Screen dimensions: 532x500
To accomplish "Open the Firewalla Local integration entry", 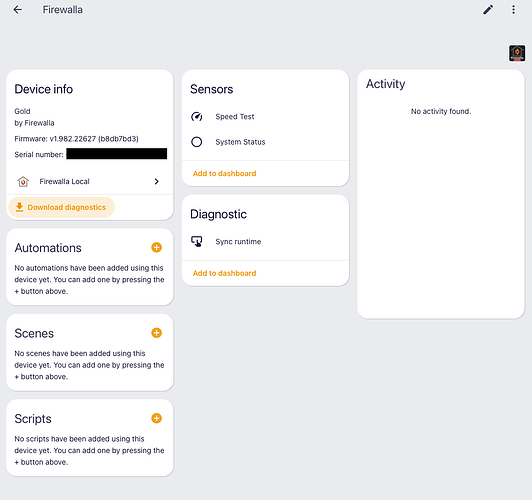I will pos(90,181).
